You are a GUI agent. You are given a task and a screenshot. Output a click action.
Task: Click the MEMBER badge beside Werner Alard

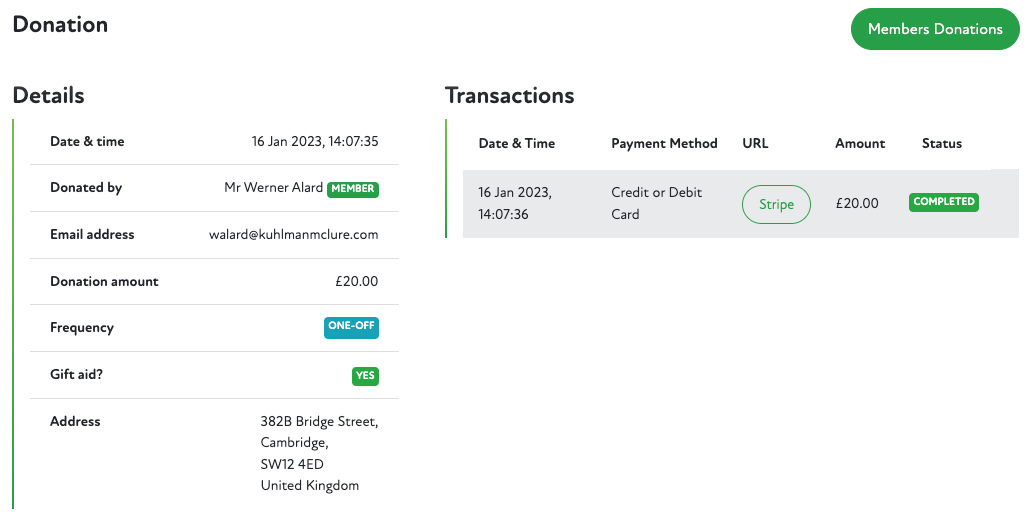tap(353, 188)
